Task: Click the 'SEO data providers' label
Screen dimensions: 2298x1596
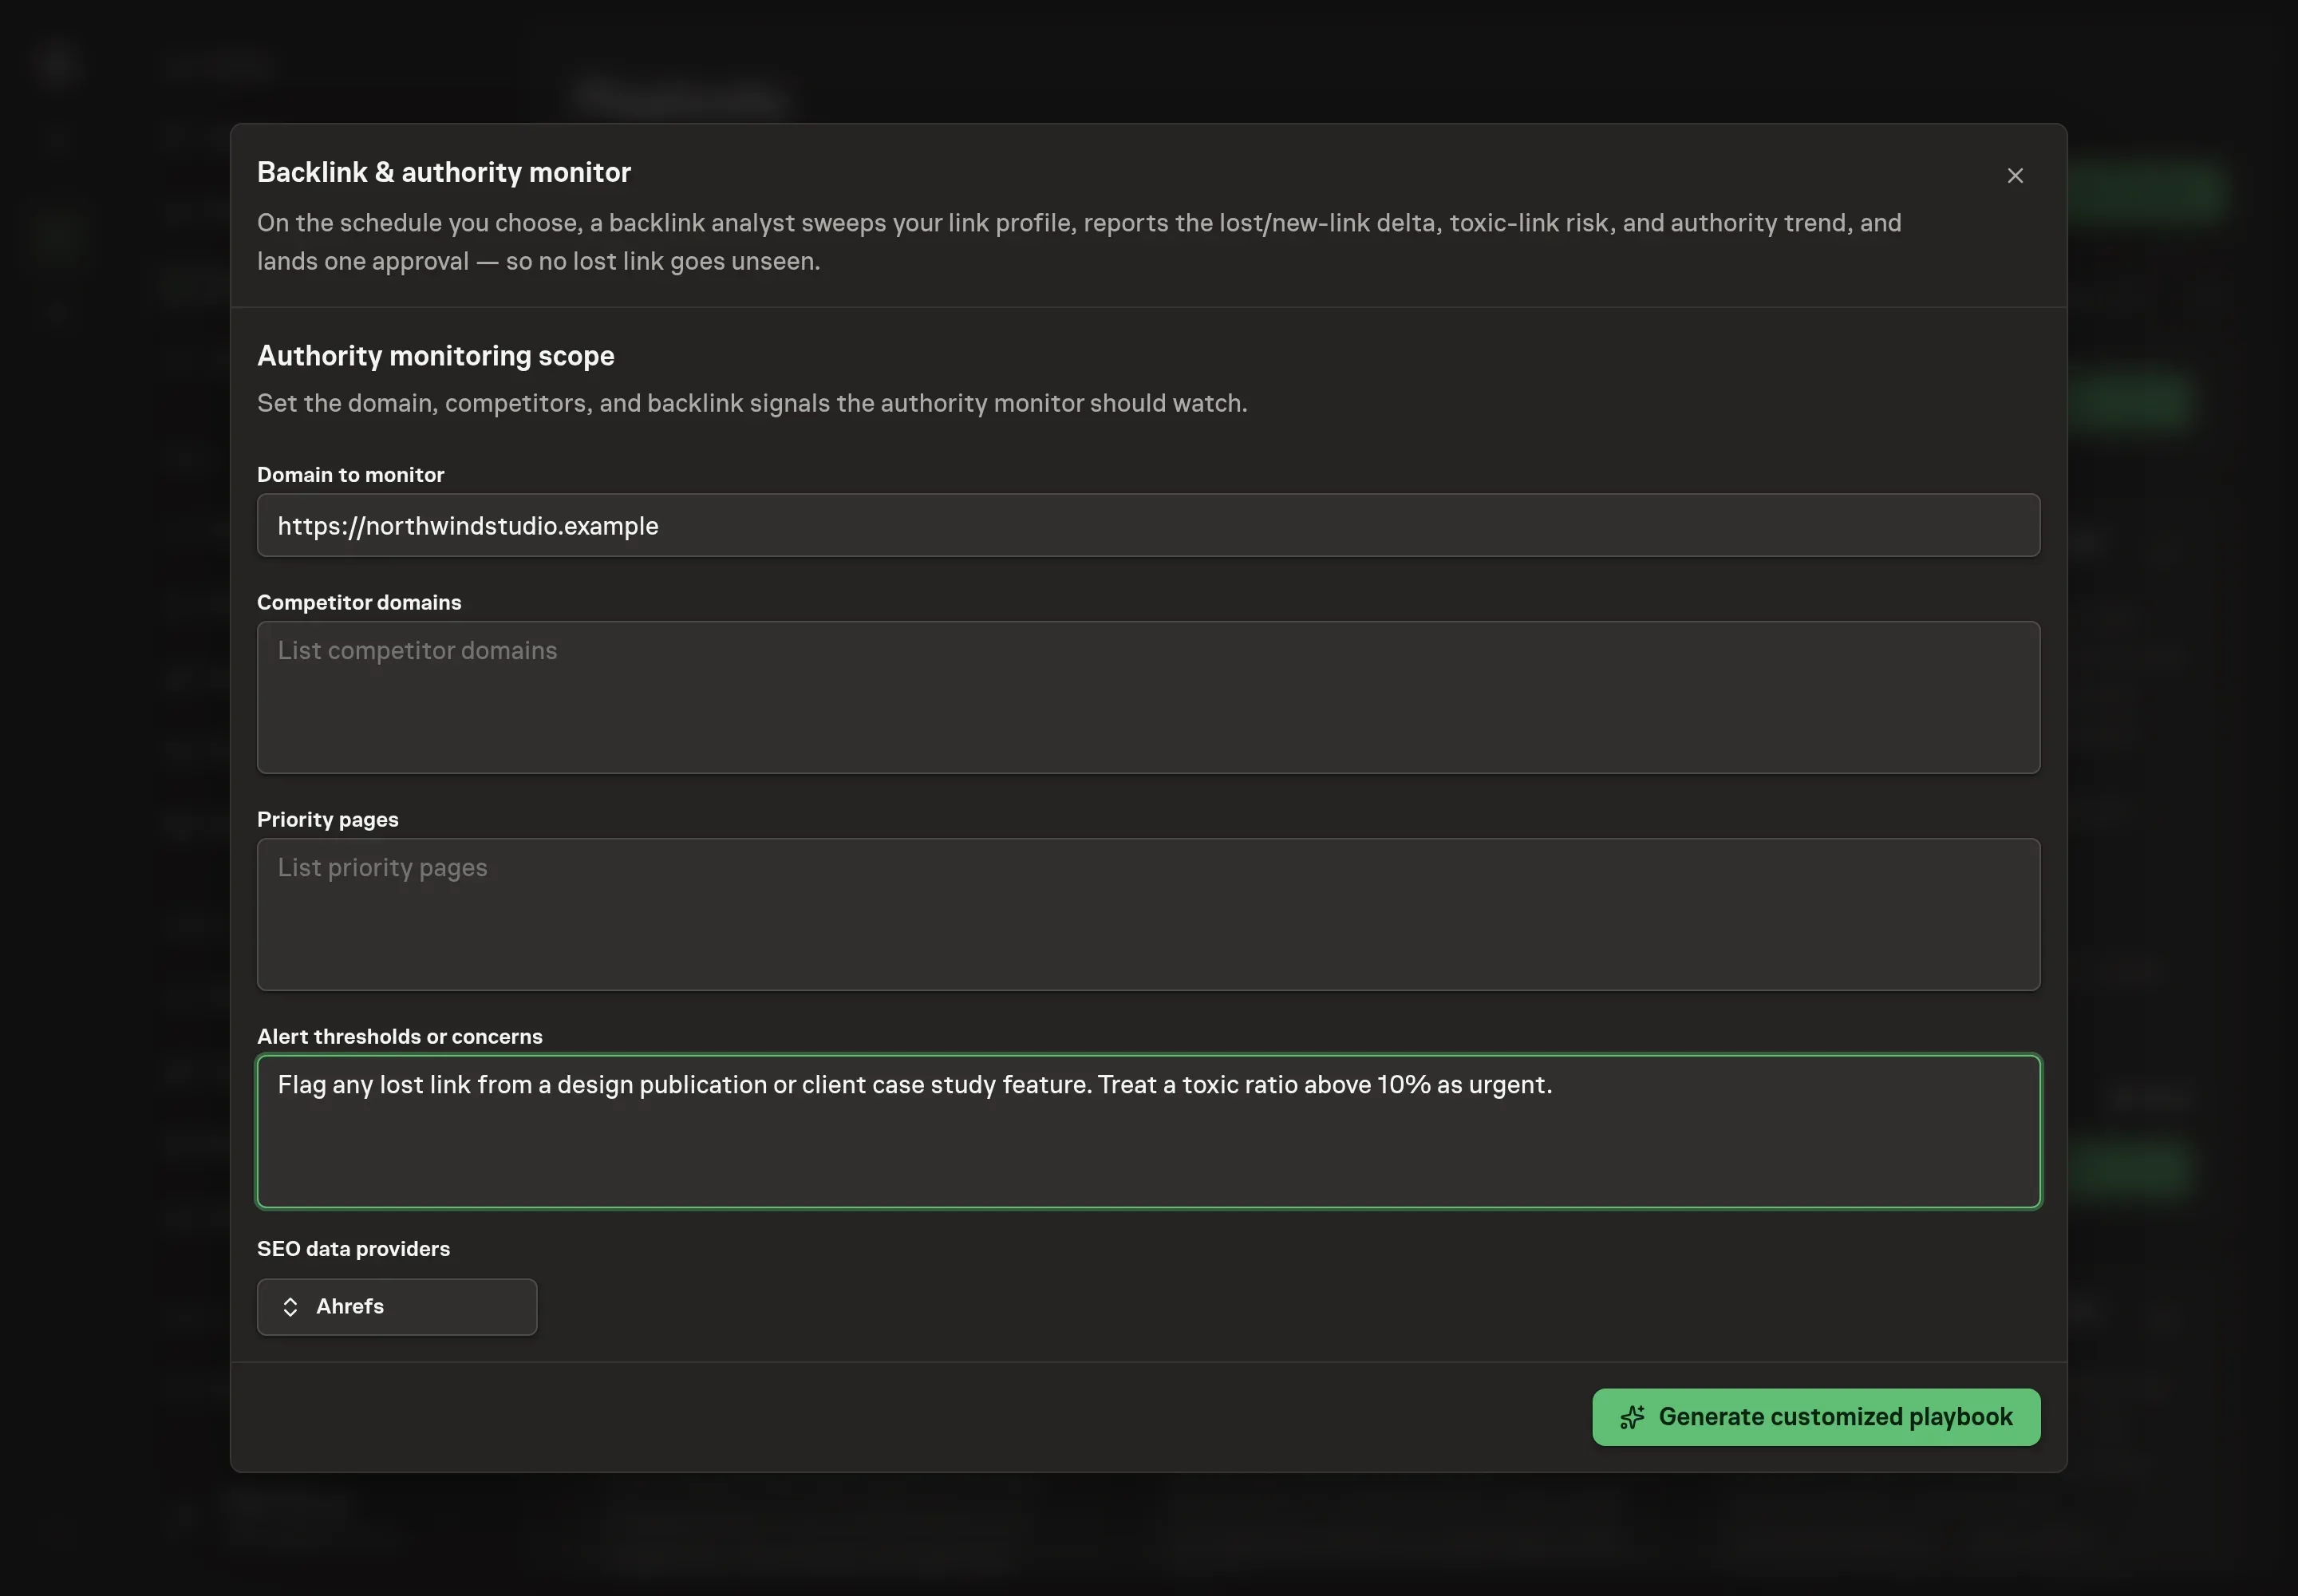Action: pos(353,1248)
